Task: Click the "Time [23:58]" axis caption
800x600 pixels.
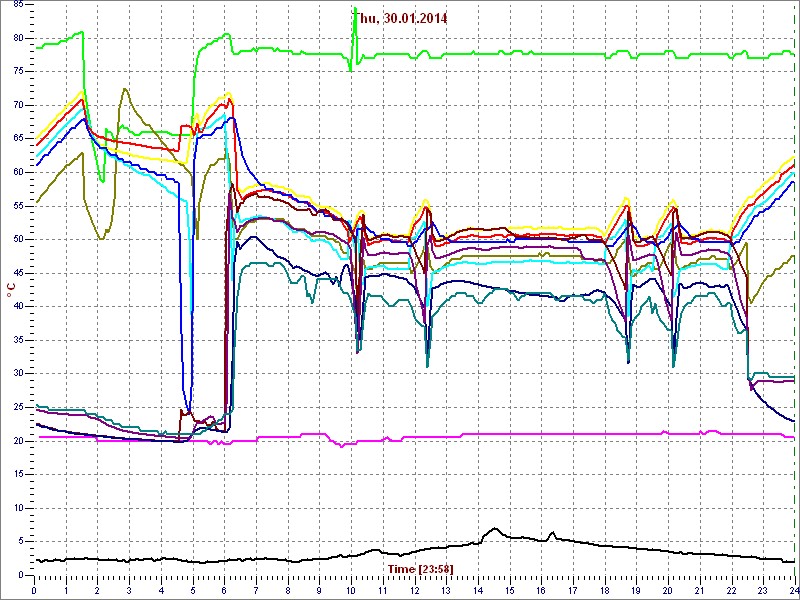Action: pos(420,568)
